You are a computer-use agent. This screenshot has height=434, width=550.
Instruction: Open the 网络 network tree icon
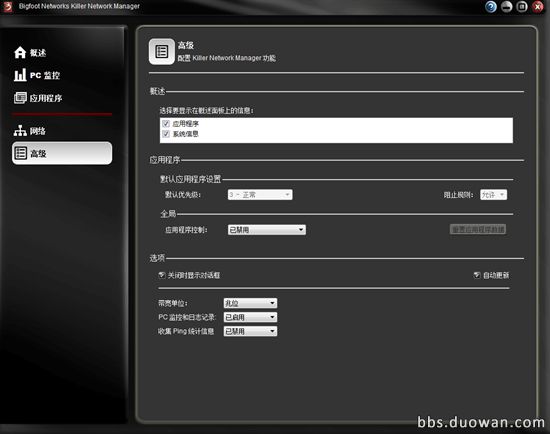click(x=20, y=131)
